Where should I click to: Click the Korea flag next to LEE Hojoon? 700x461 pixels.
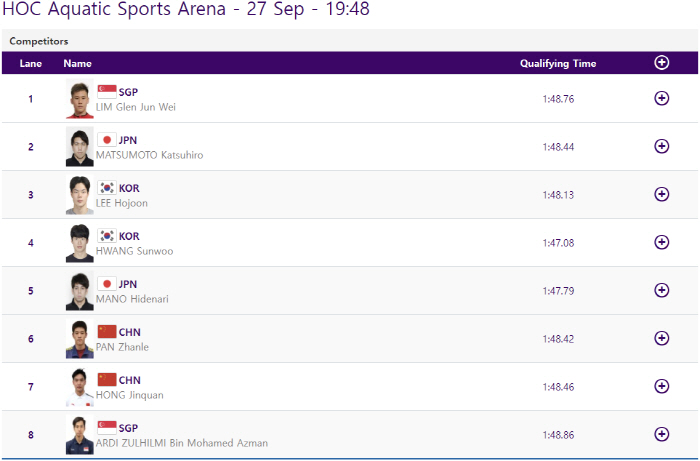click(x=107, y=188)
